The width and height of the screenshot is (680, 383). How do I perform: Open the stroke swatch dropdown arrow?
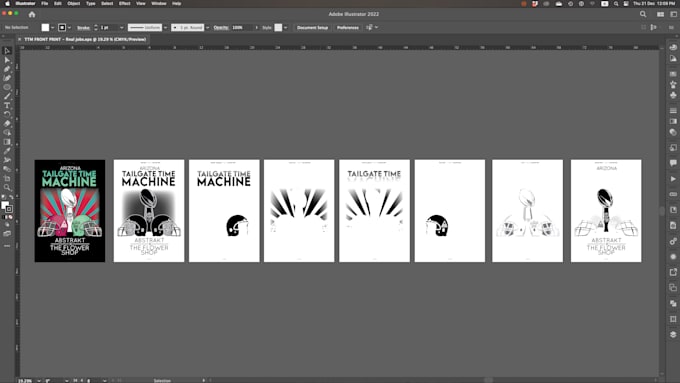pos(69,27)
